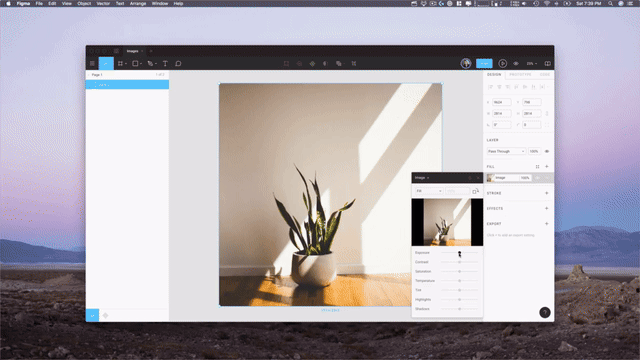Select the Comment tool
The image size is (640, 360).
[x=178, y=64]
